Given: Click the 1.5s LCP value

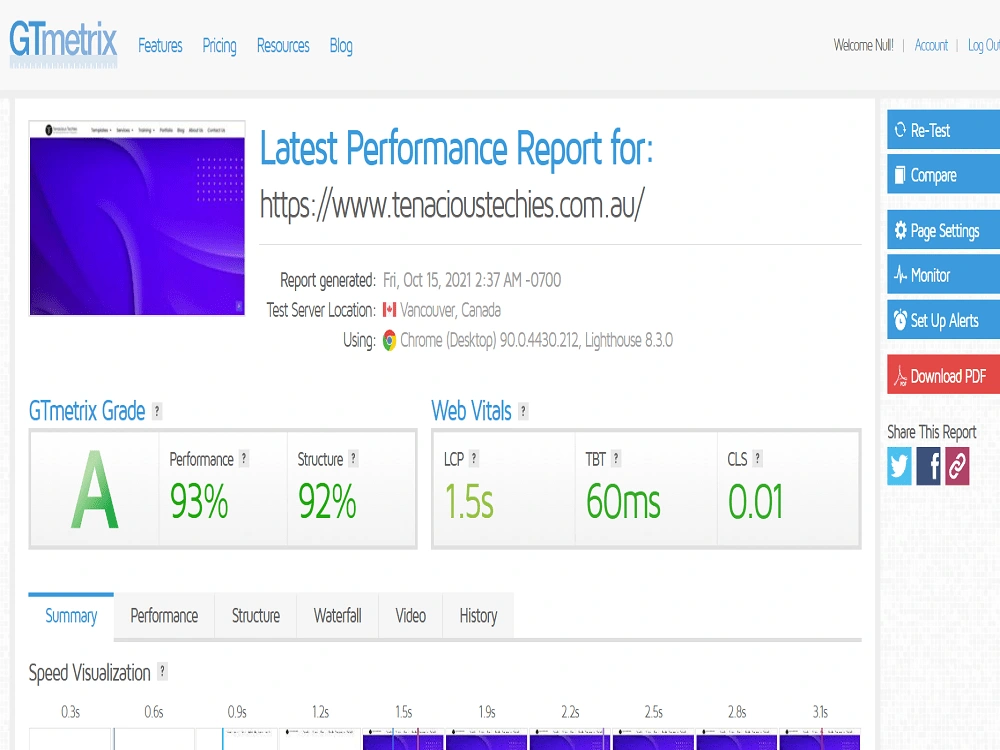Looking at the screenshot, I should [469, 501].
